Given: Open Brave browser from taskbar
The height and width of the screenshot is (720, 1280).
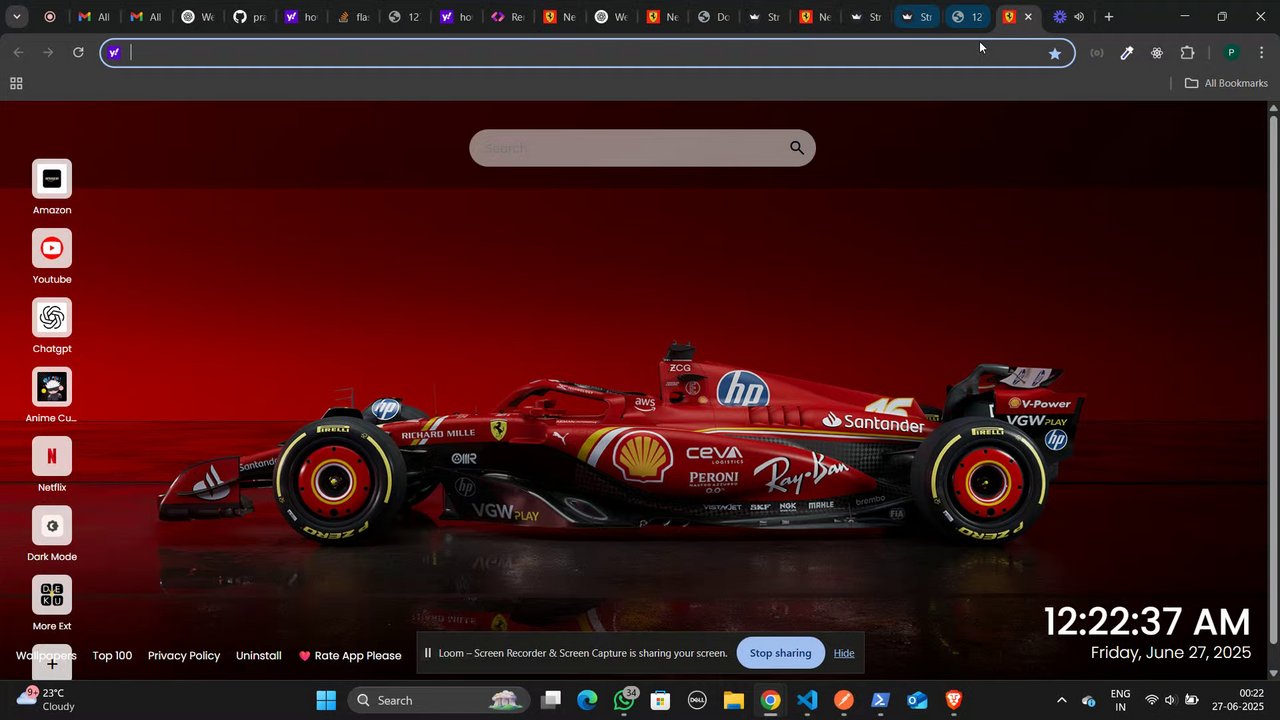Looking at the screenshot, I should (954, 700).
